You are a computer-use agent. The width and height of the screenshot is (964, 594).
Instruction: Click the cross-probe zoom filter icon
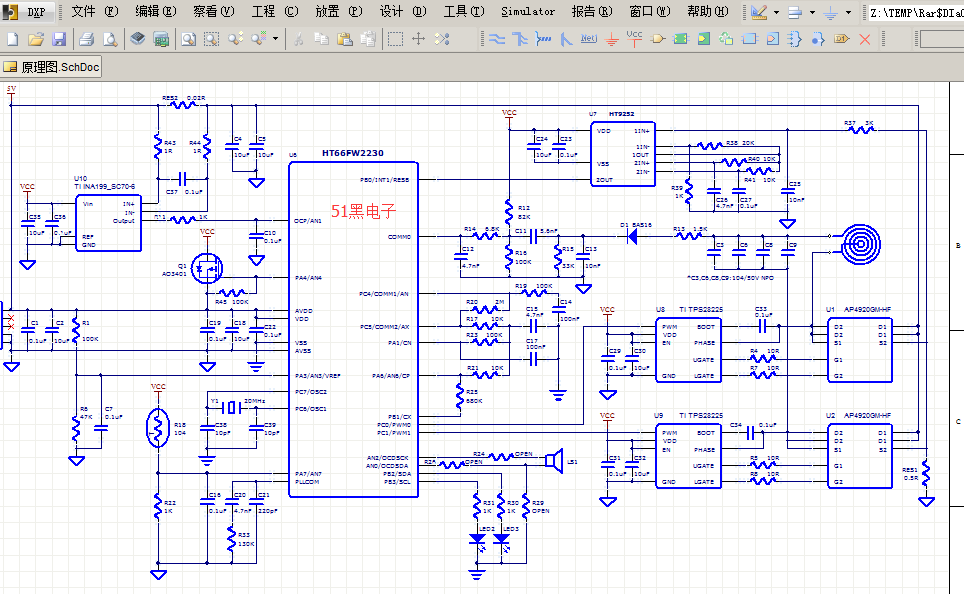[258, 39]
